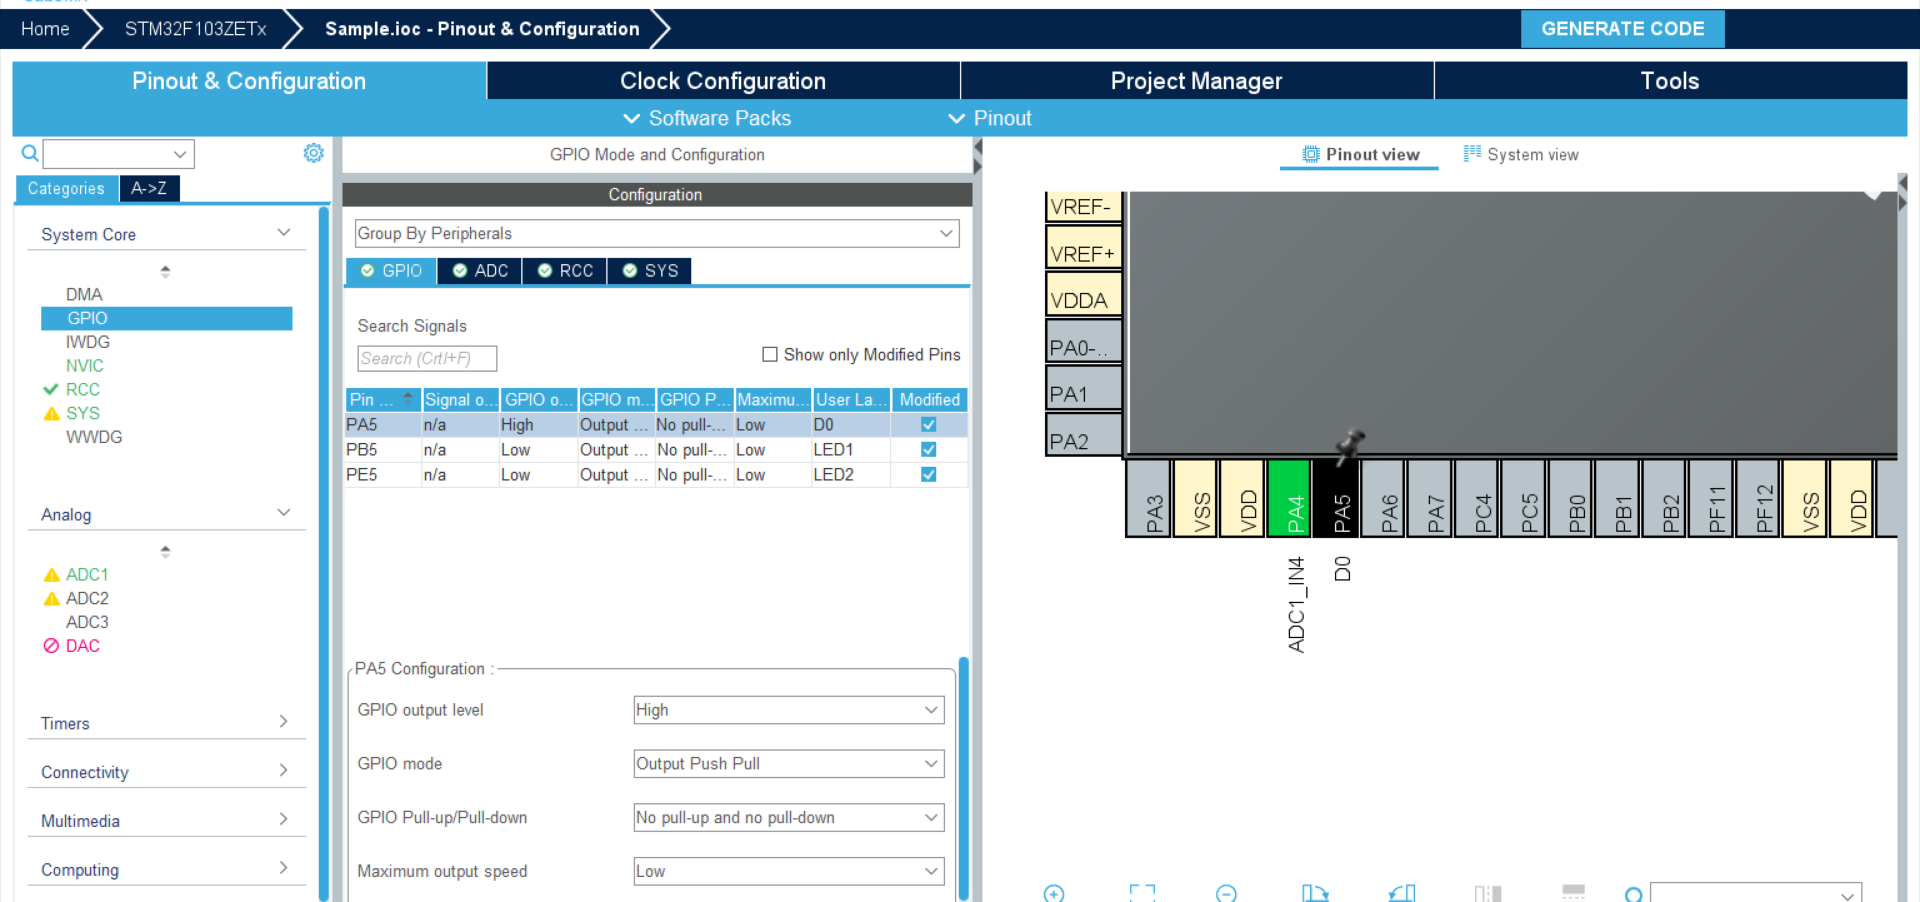The height and width of the screenshot is (902, 1920).
Task: Rotate the chip pinout clockwise
Action: (1315, 893)
